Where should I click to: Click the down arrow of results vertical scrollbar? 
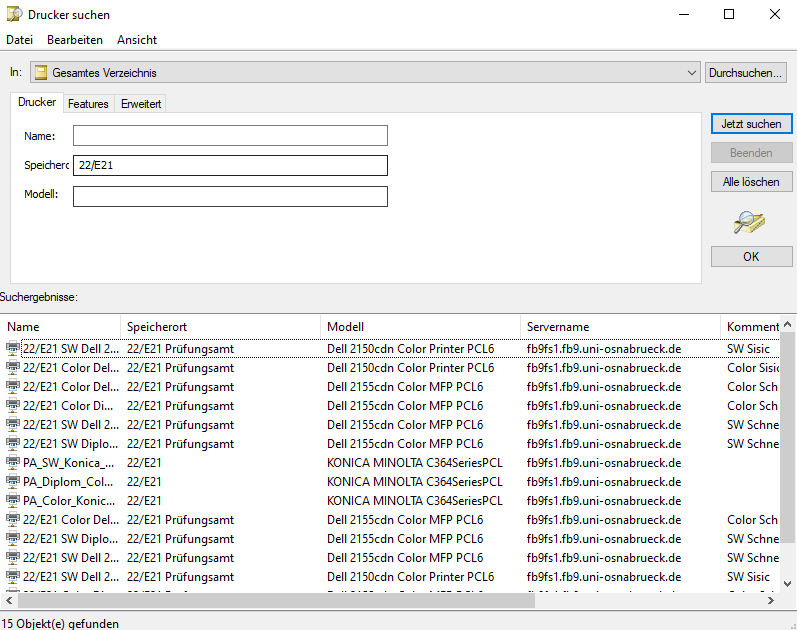pos(787,584)
